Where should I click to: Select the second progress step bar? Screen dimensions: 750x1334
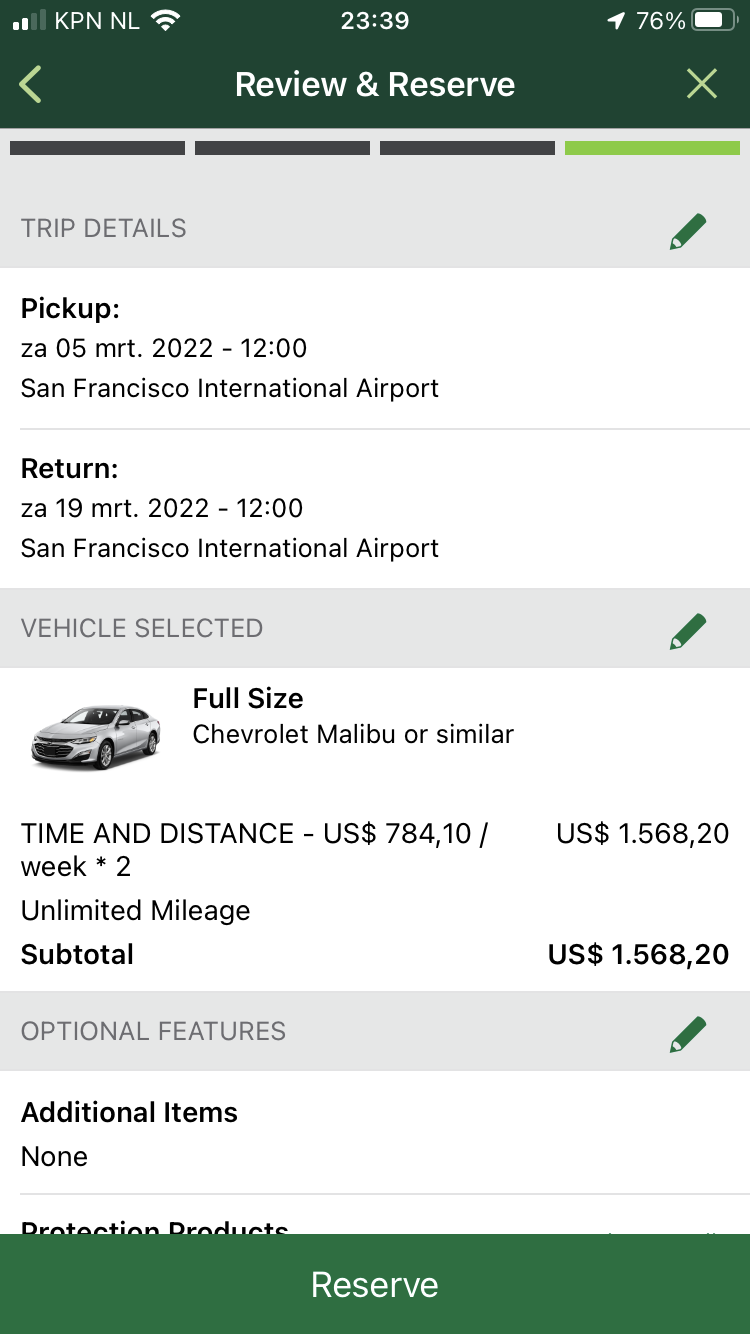282,148
